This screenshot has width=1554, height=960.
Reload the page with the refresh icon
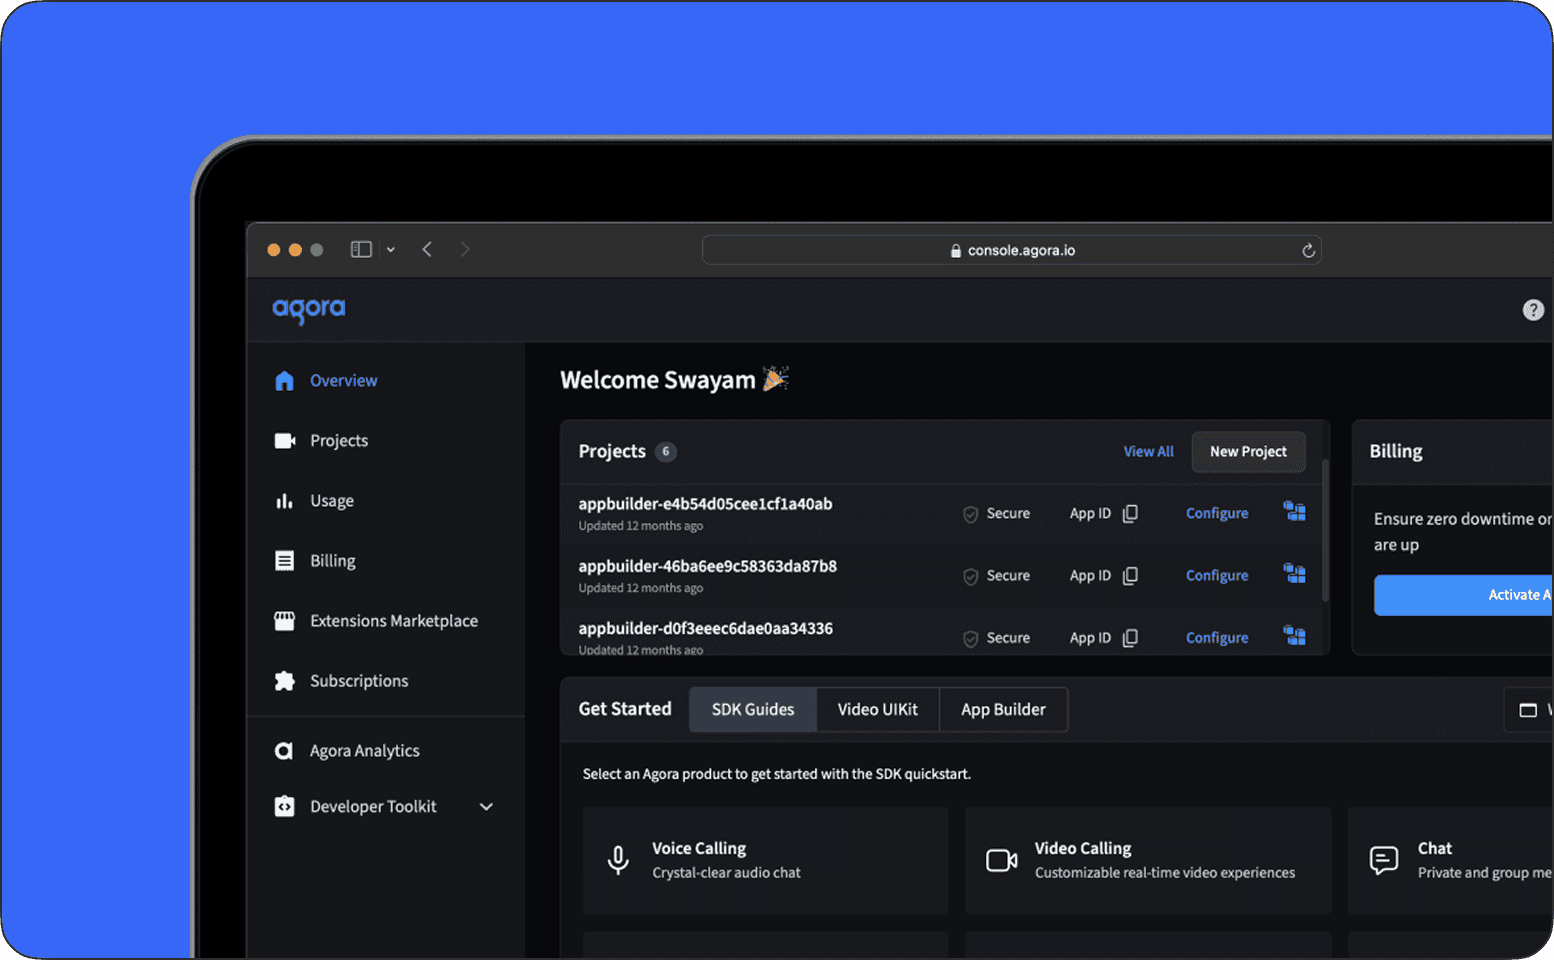point(1307,250)
